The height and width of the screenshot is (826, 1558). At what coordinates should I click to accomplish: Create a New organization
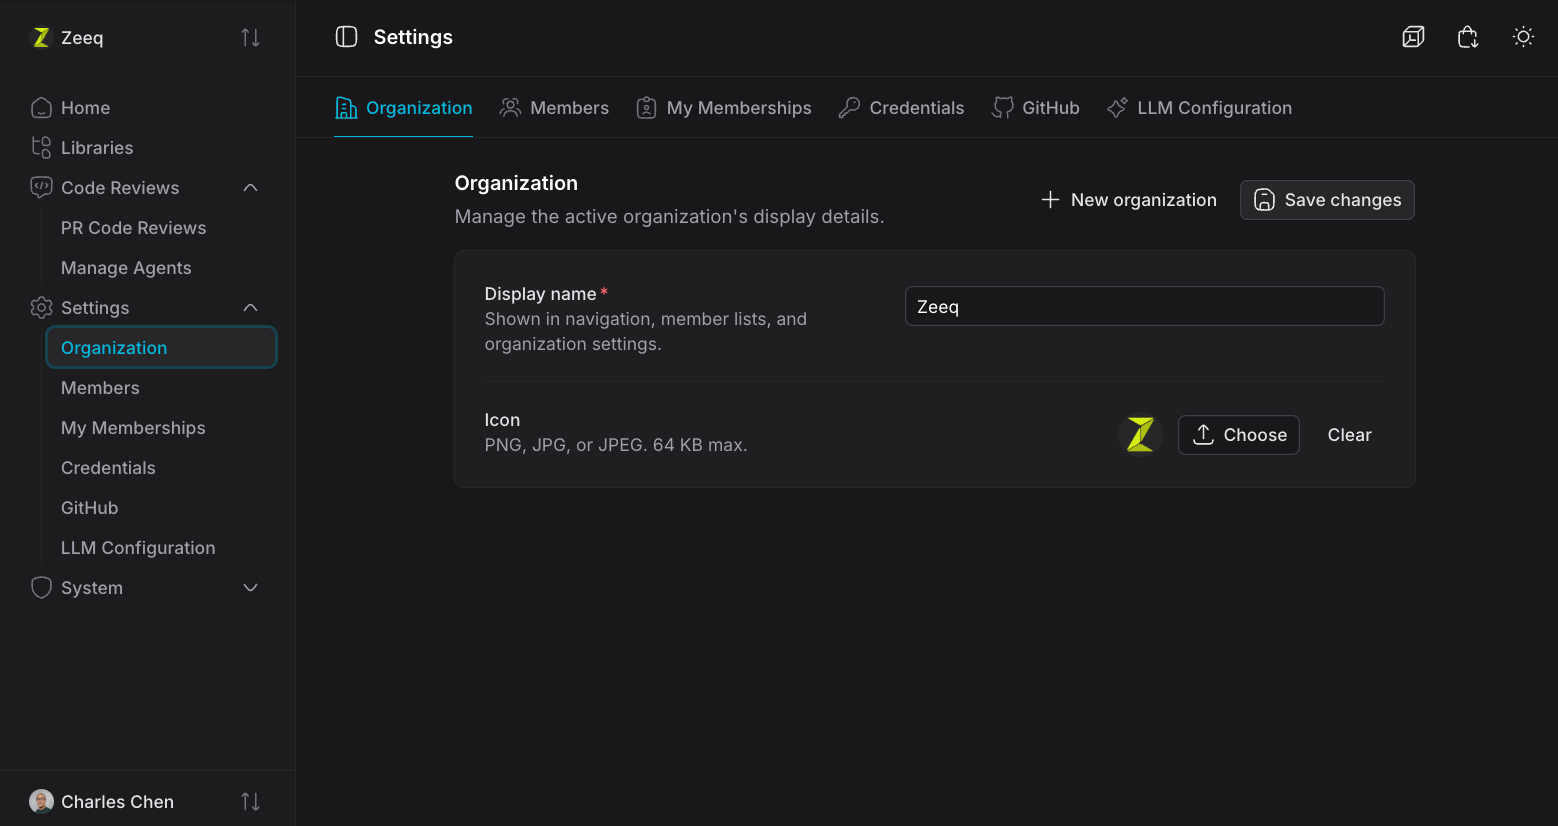click(x=1128, y=200)
